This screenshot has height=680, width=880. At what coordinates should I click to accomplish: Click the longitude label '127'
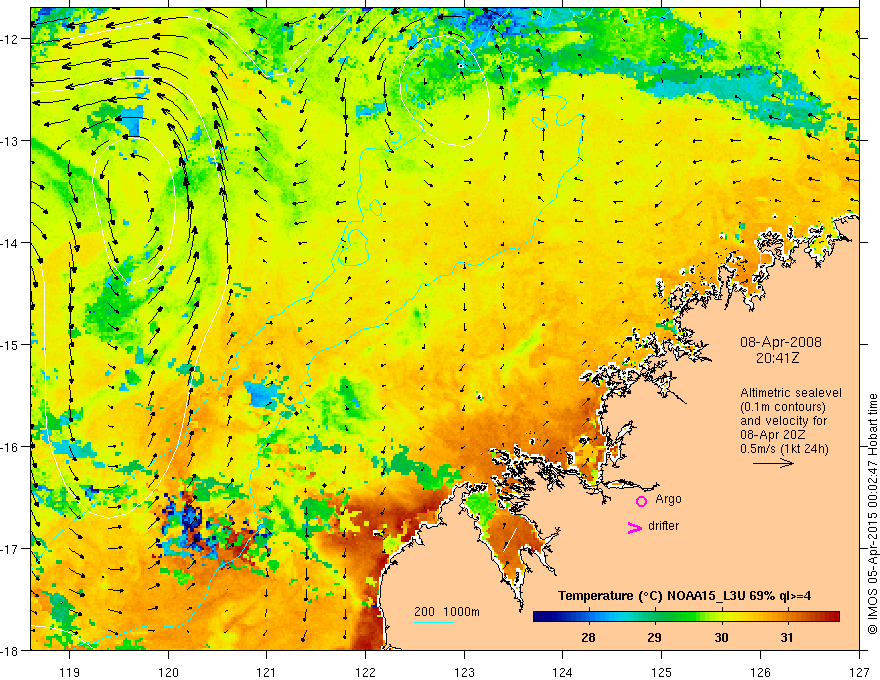[859, 672]
